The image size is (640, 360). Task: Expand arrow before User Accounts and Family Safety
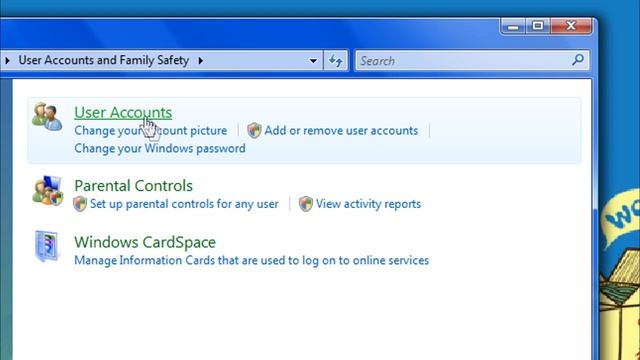(x=7, y=61)
